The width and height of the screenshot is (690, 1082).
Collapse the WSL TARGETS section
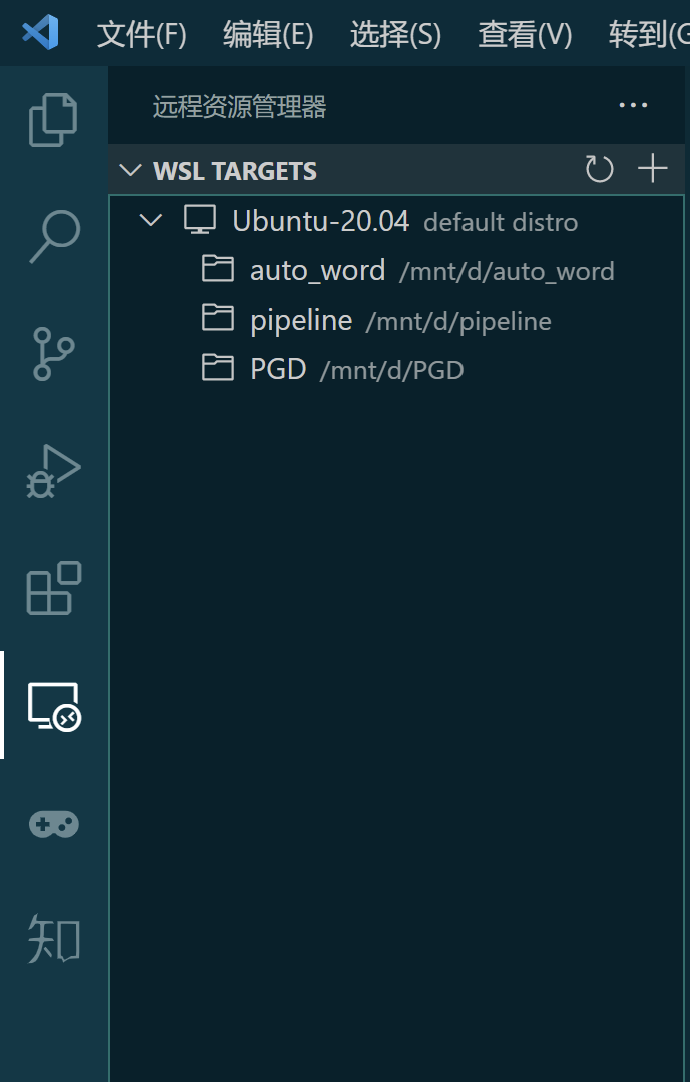tap(129, 171)
